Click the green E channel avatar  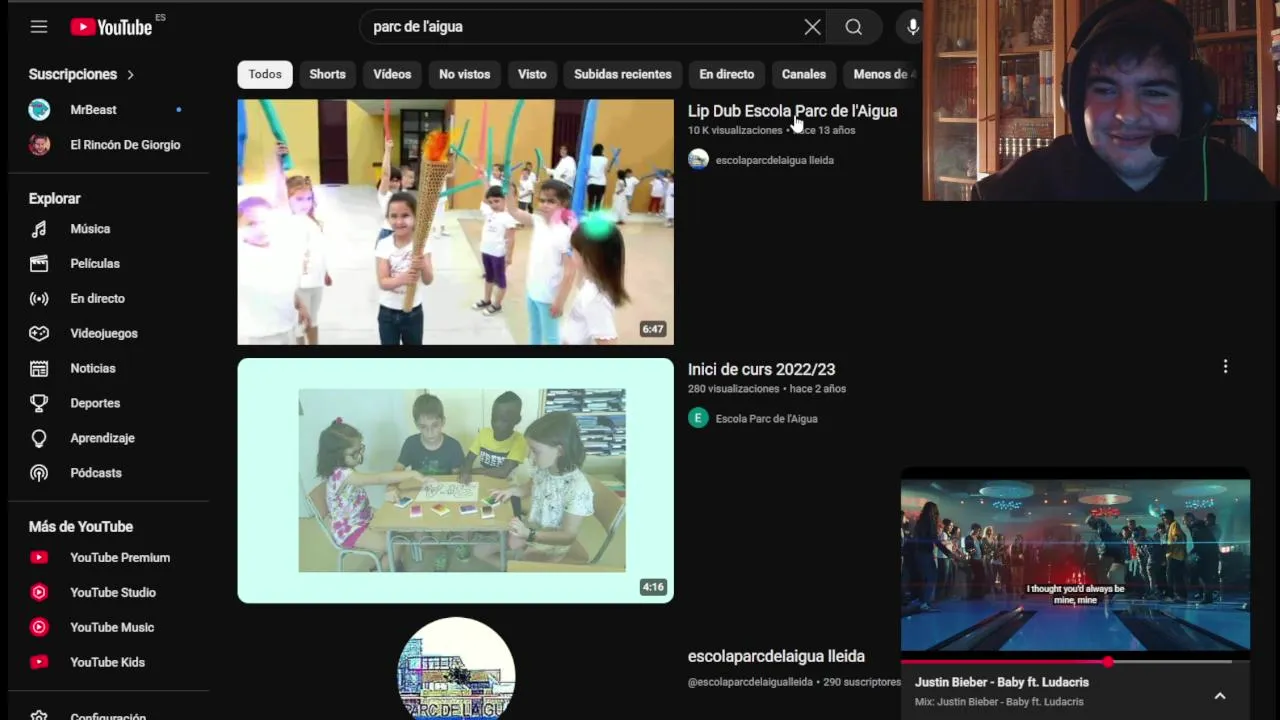(698, 418)
